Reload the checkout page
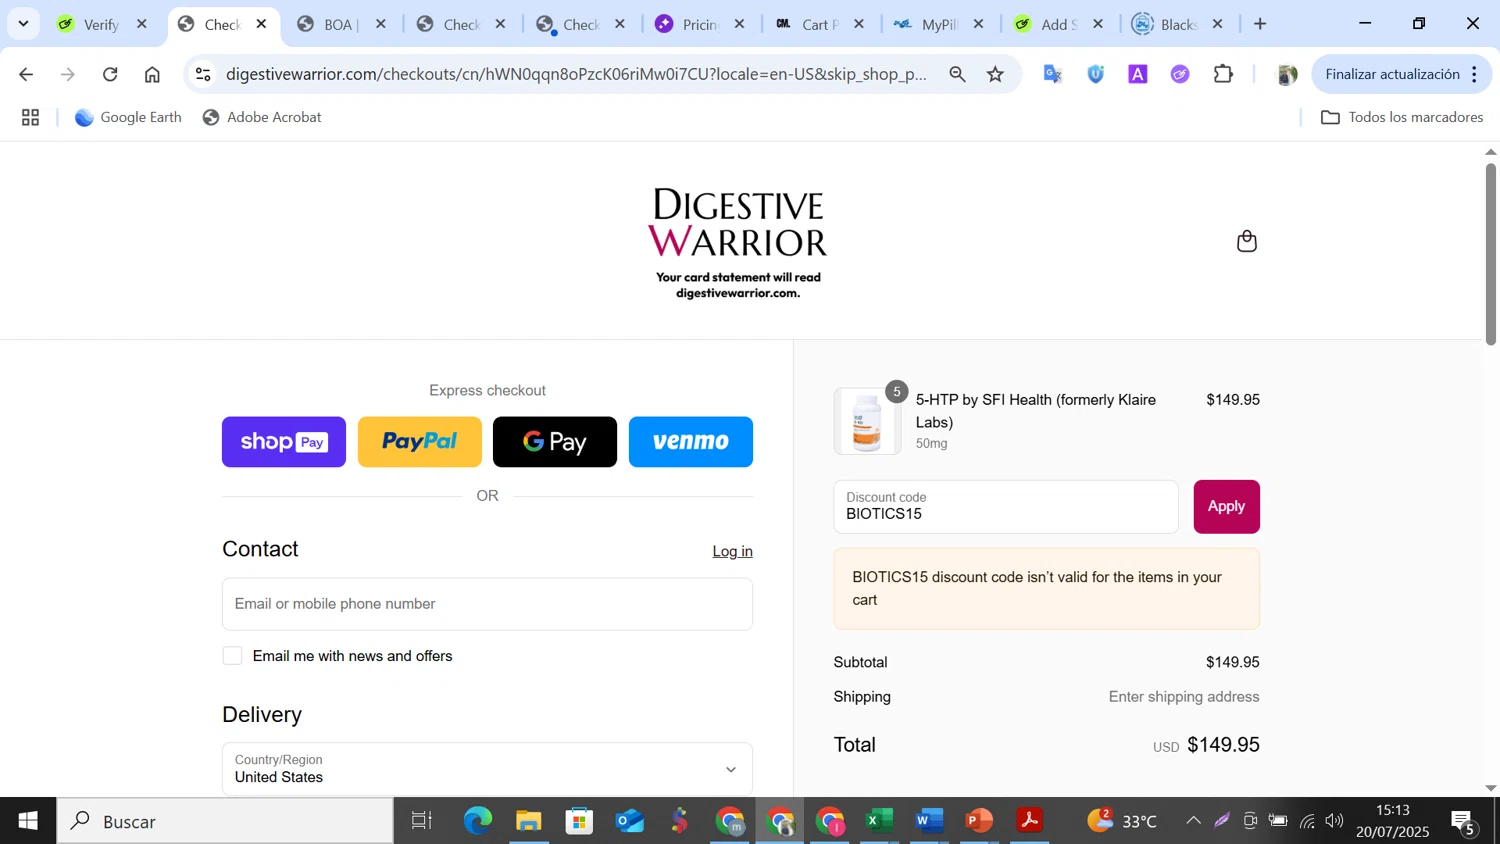 coord(110,74)
